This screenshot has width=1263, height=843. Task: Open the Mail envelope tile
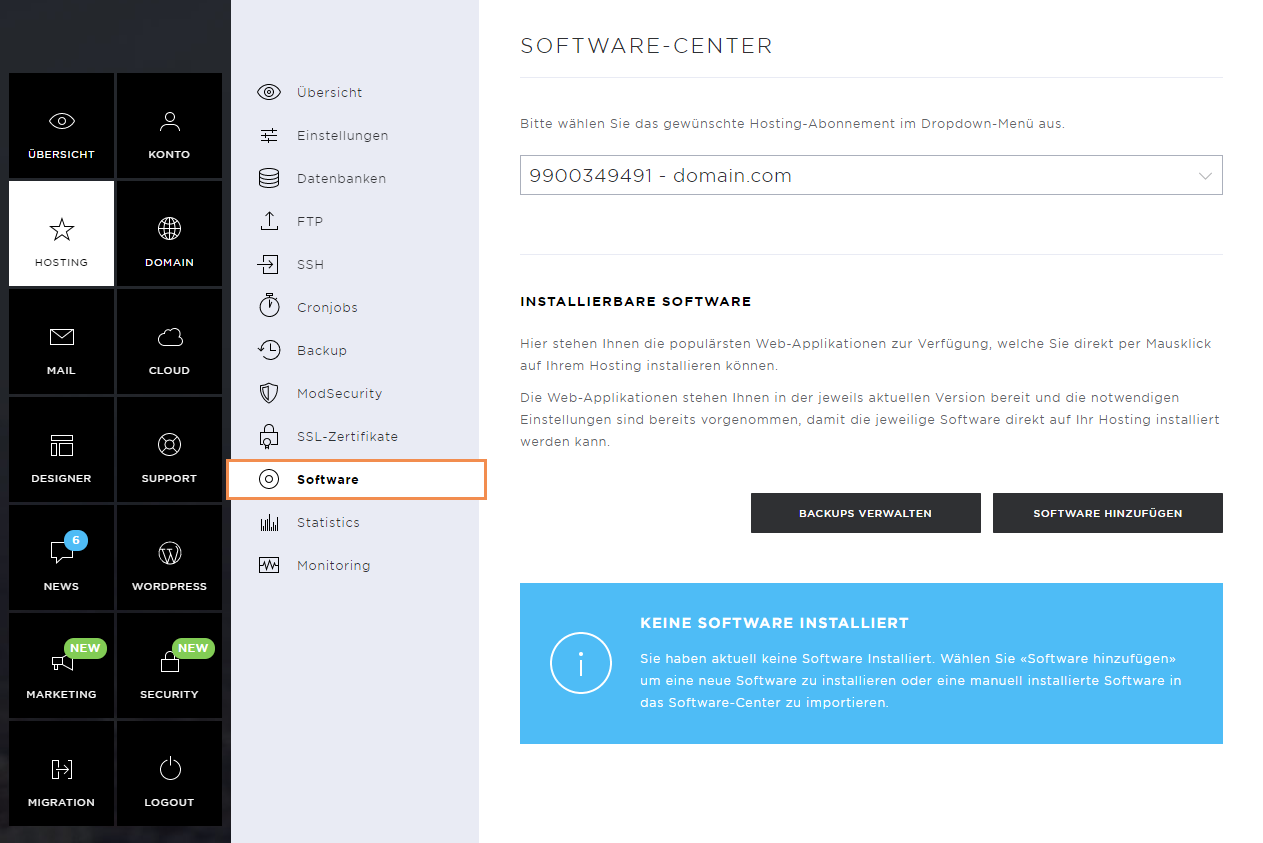point(61,341)
